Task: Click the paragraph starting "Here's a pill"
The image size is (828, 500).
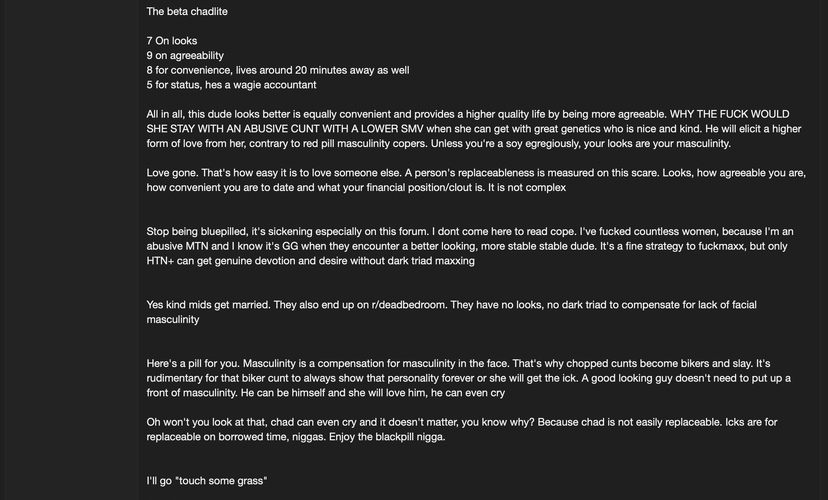Action: pos(468,378)
